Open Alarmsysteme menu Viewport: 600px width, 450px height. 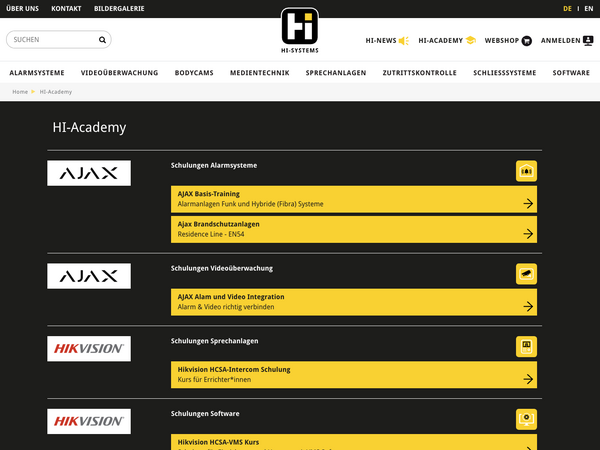(37, 73)
